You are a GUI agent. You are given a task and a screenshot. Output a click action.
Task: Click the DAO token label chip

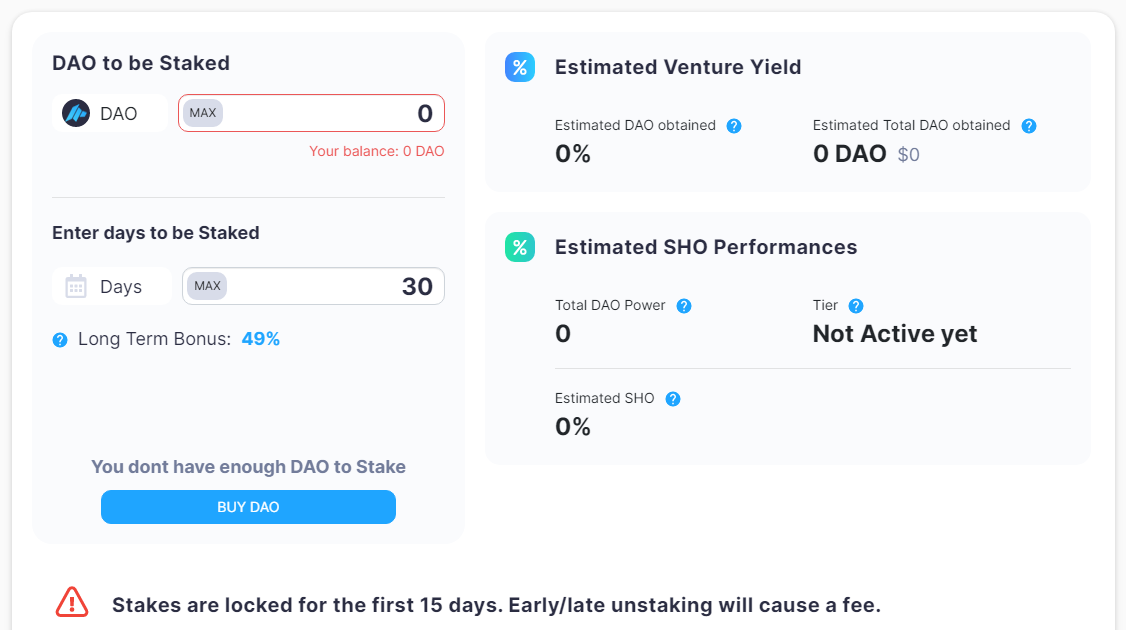110,113
